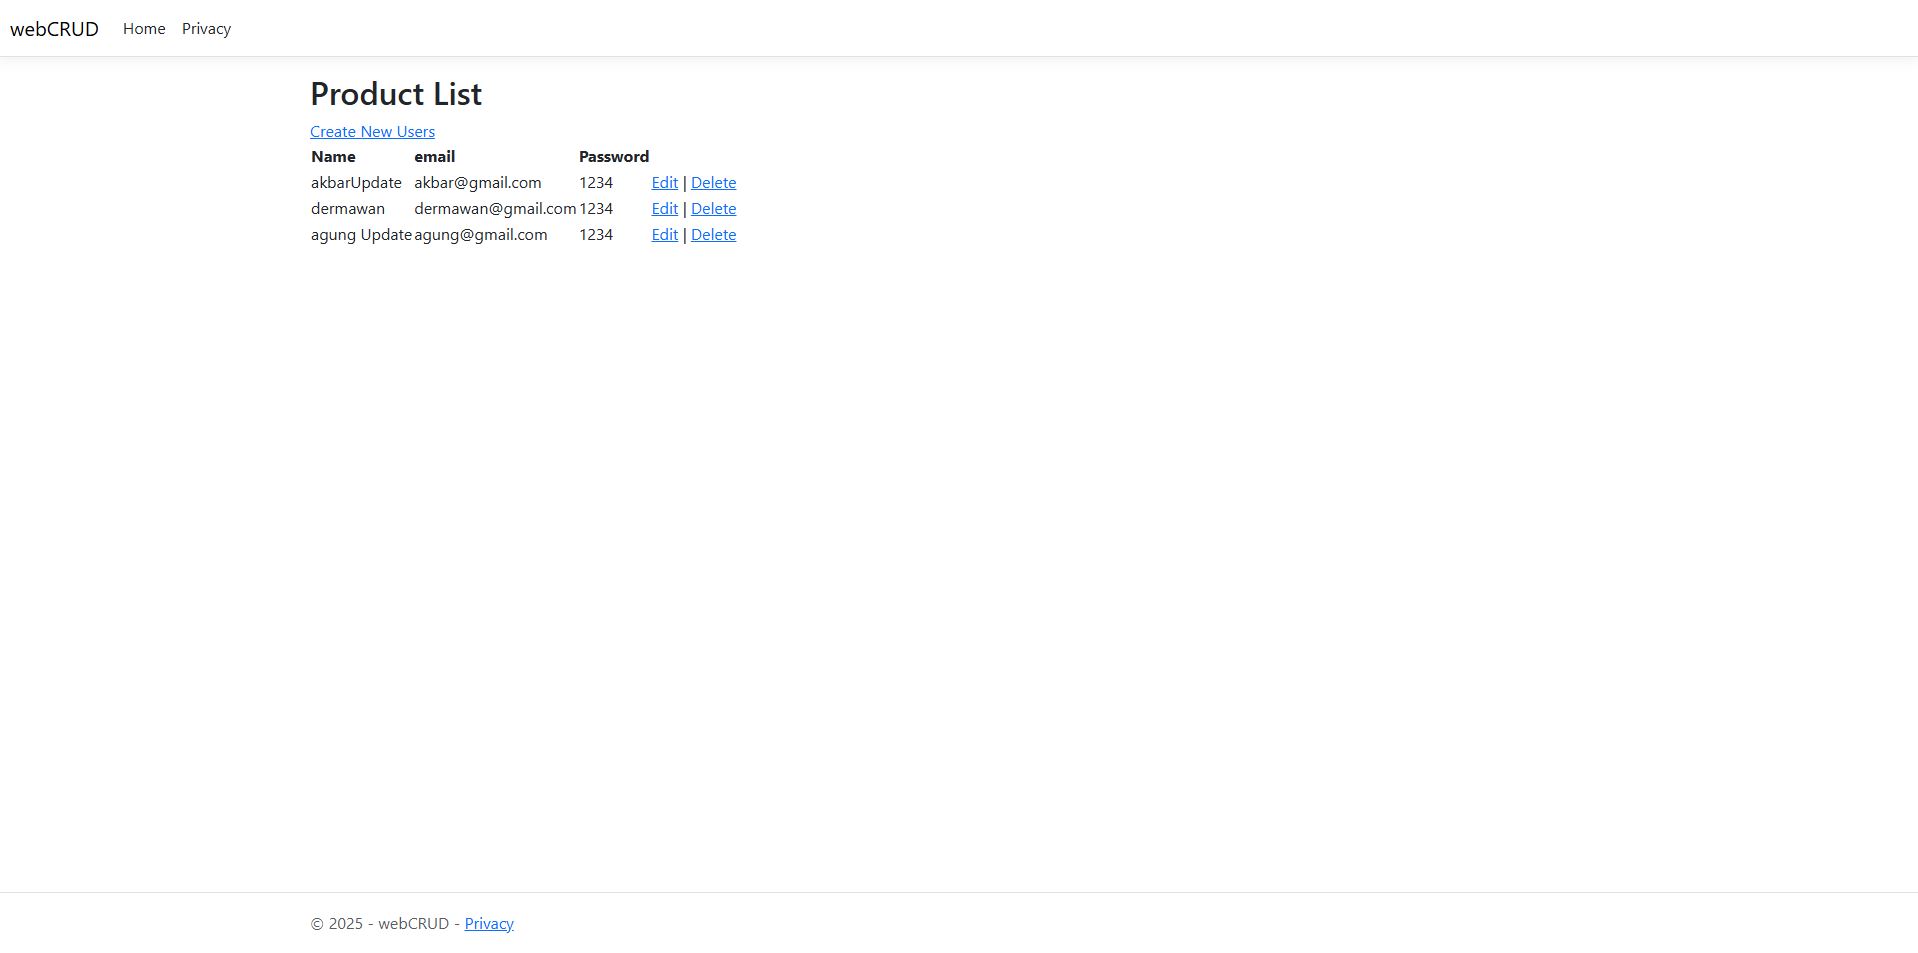Click the webCRUD brand logo link
This screenshot has width=1918, height=953.
(54, 29)
